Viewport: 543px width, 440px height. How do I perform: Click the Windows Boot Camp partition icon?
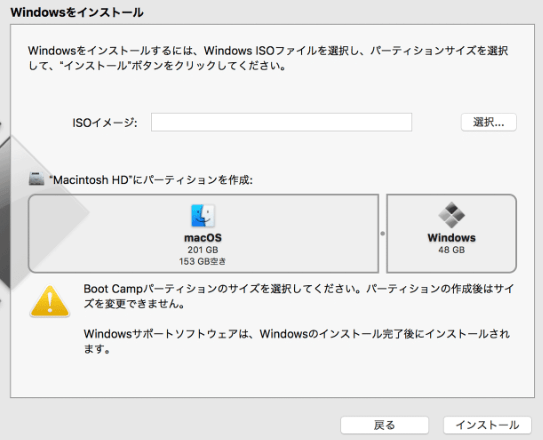click(x=452, y=215)
